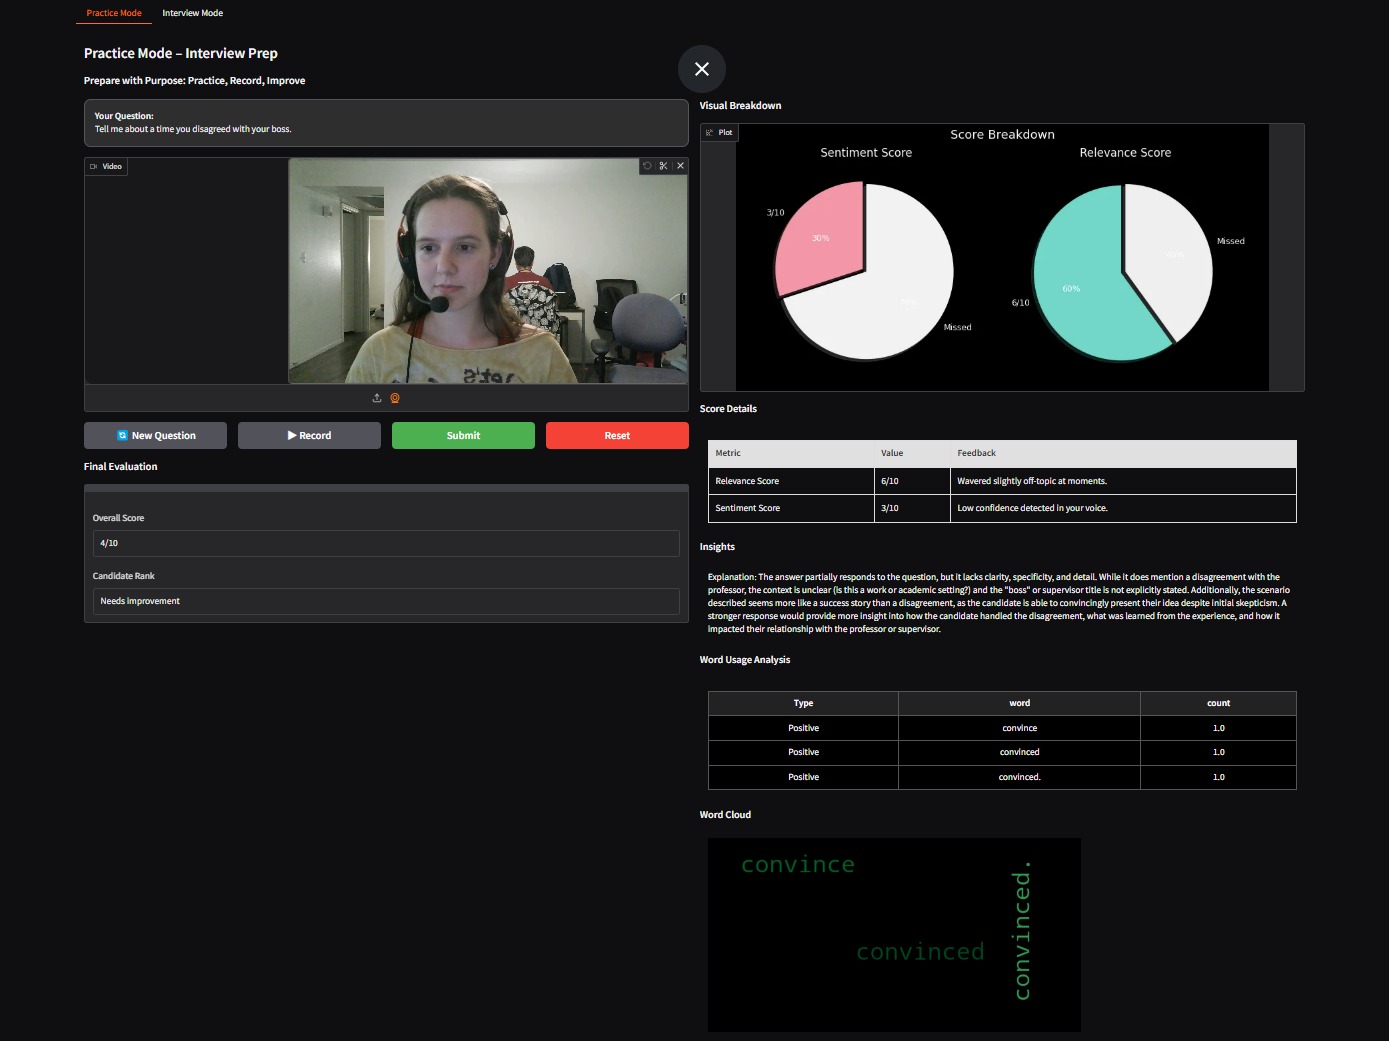Click the word convinced in the Word Cloud

pos(919,951)
